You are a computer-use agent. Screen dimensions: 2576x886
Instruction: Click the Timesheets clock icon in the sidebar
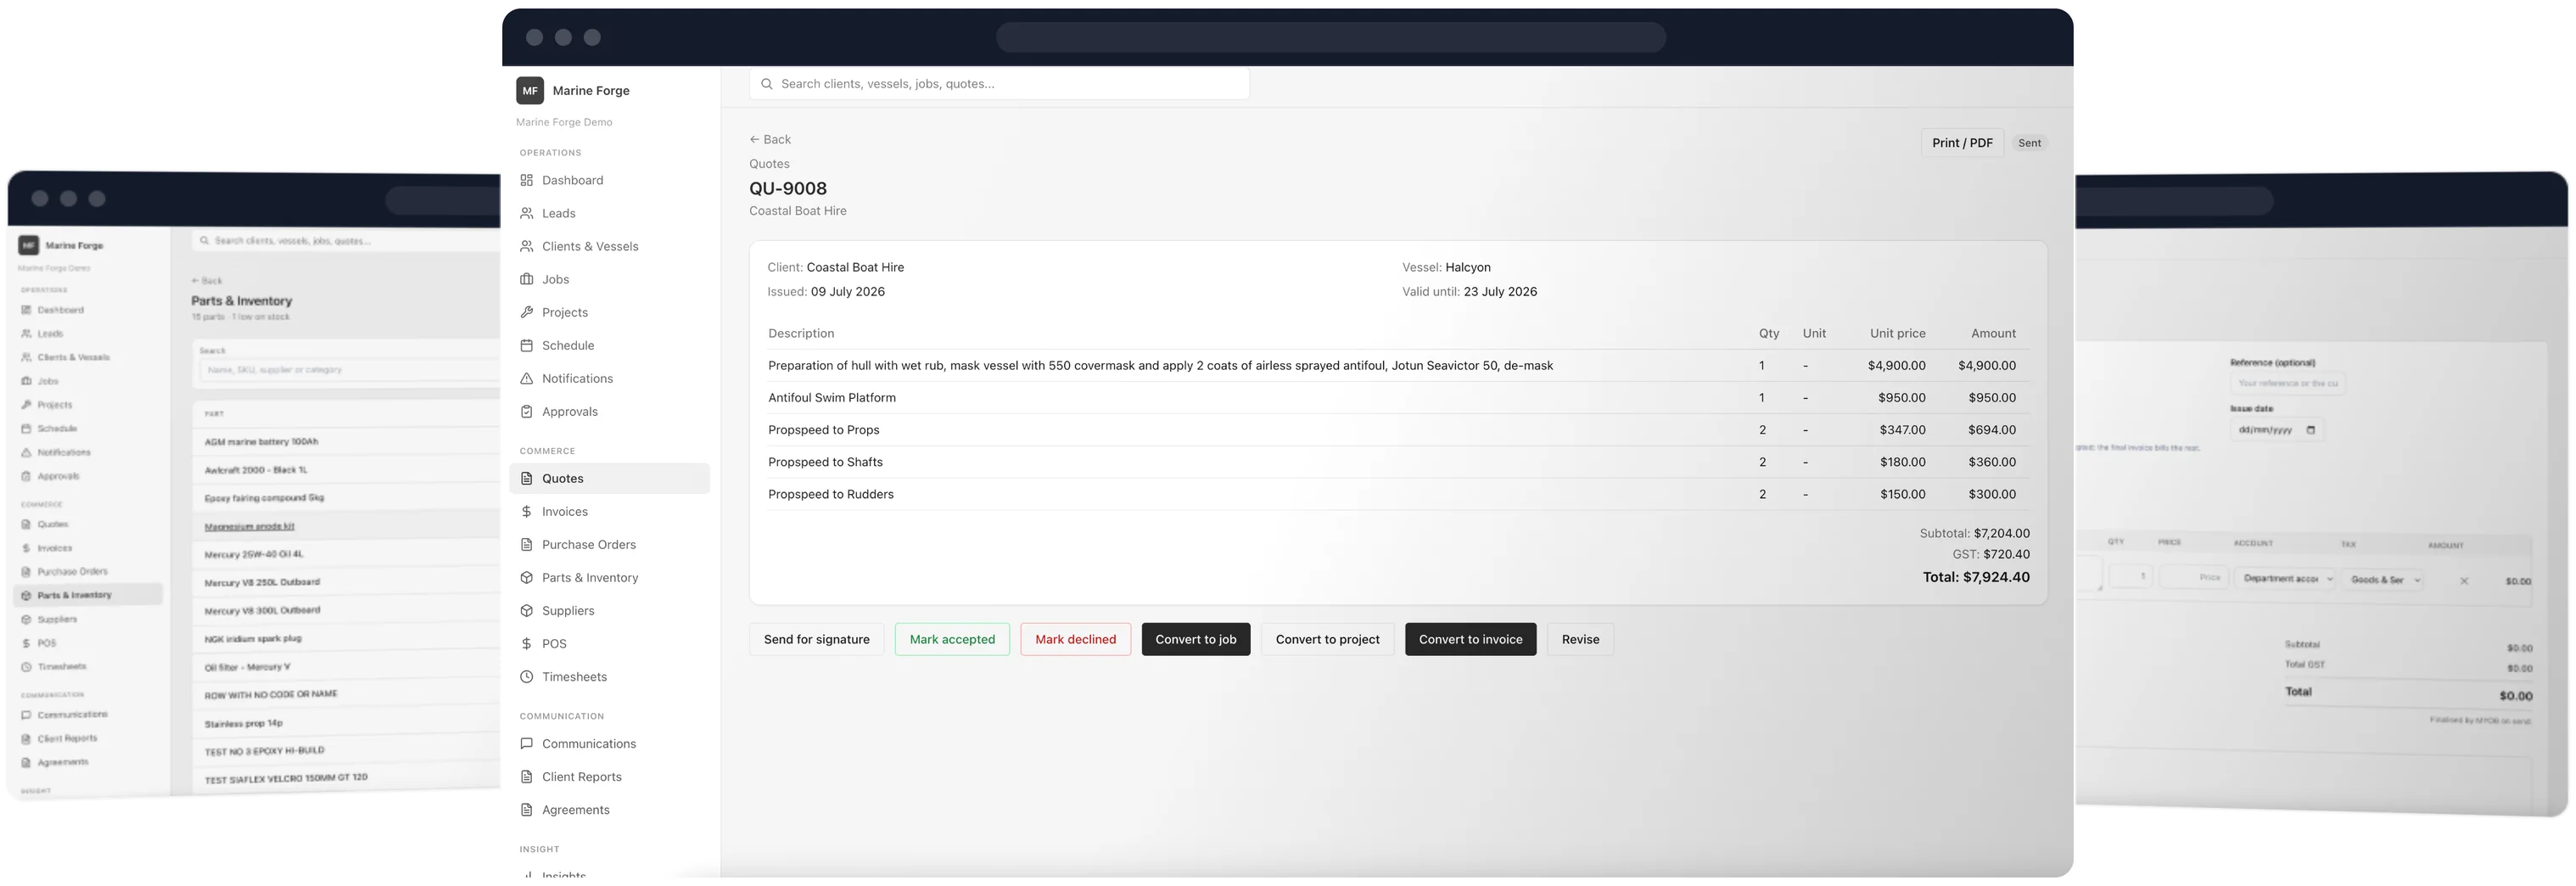pyautogui.click(x=526, y=676)
